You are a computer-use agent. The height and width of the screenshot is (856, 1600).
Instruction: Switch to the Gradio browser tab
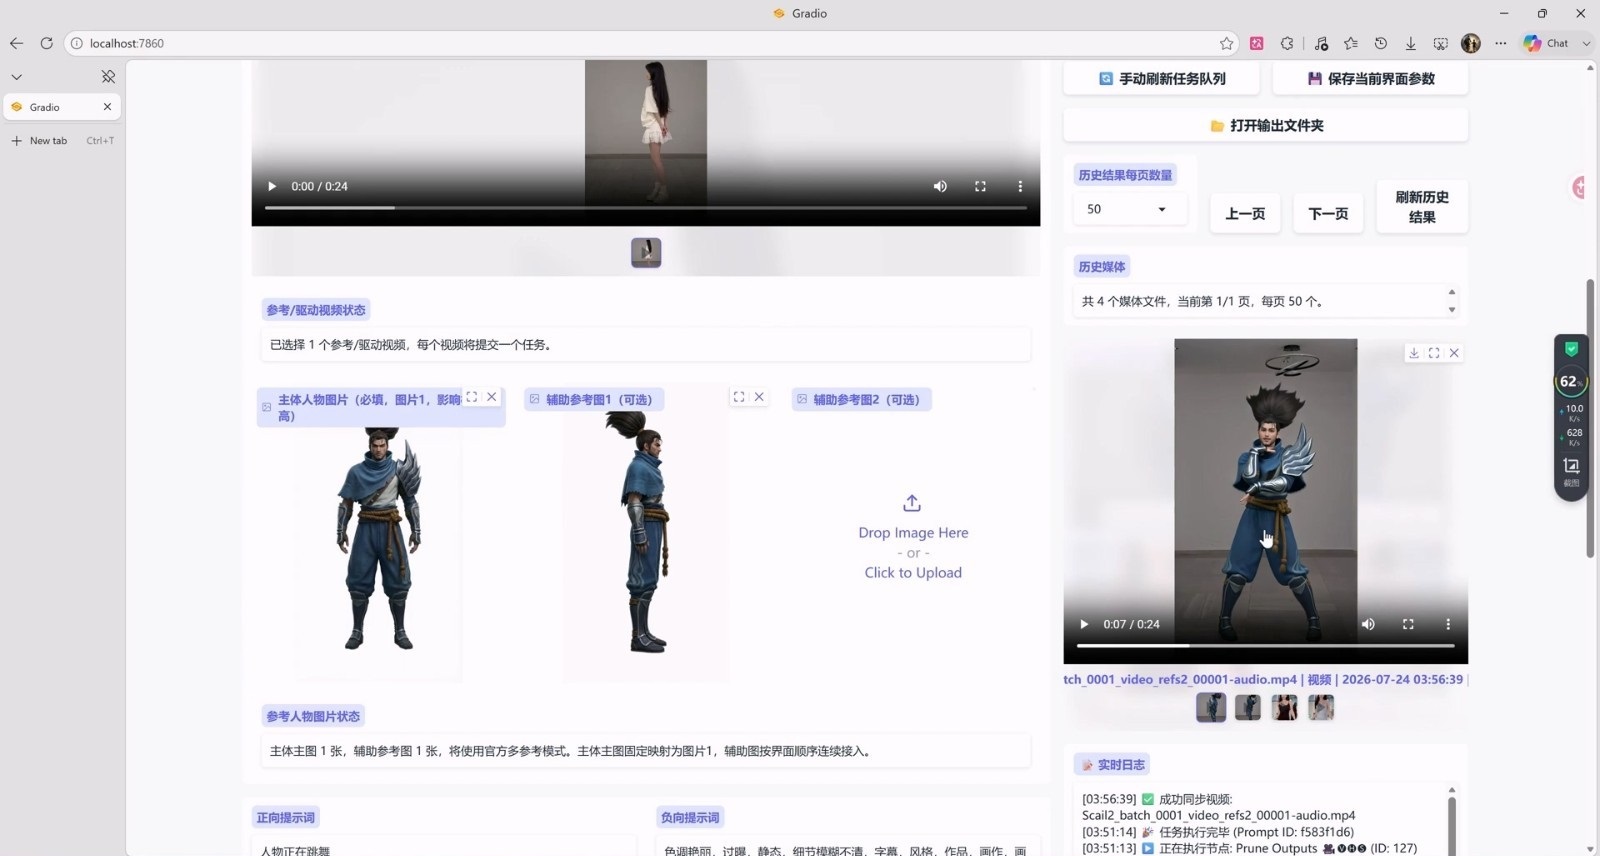[62, 107]
